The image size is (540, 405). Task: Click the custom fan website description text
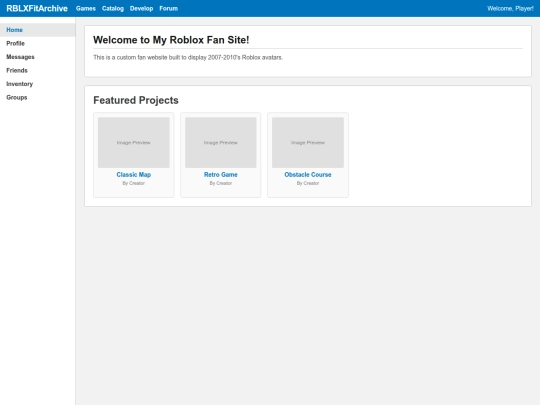[x=188, y=58]
